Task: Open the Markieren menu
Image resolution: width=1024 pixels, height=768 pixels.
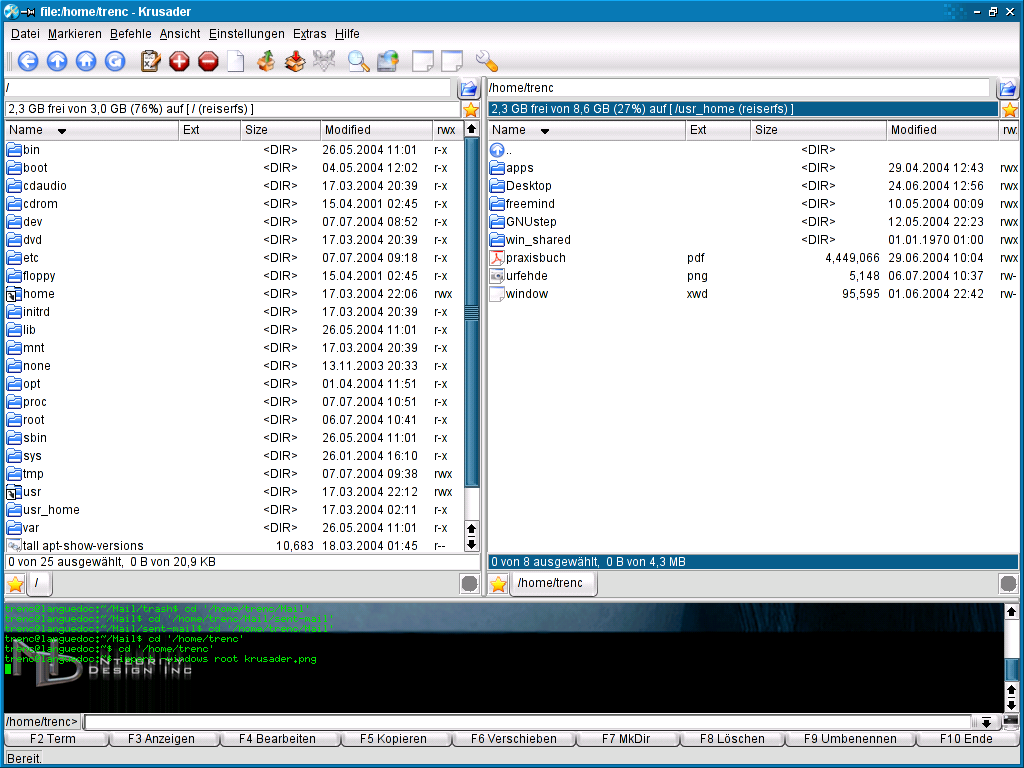Action: (74, 34)
